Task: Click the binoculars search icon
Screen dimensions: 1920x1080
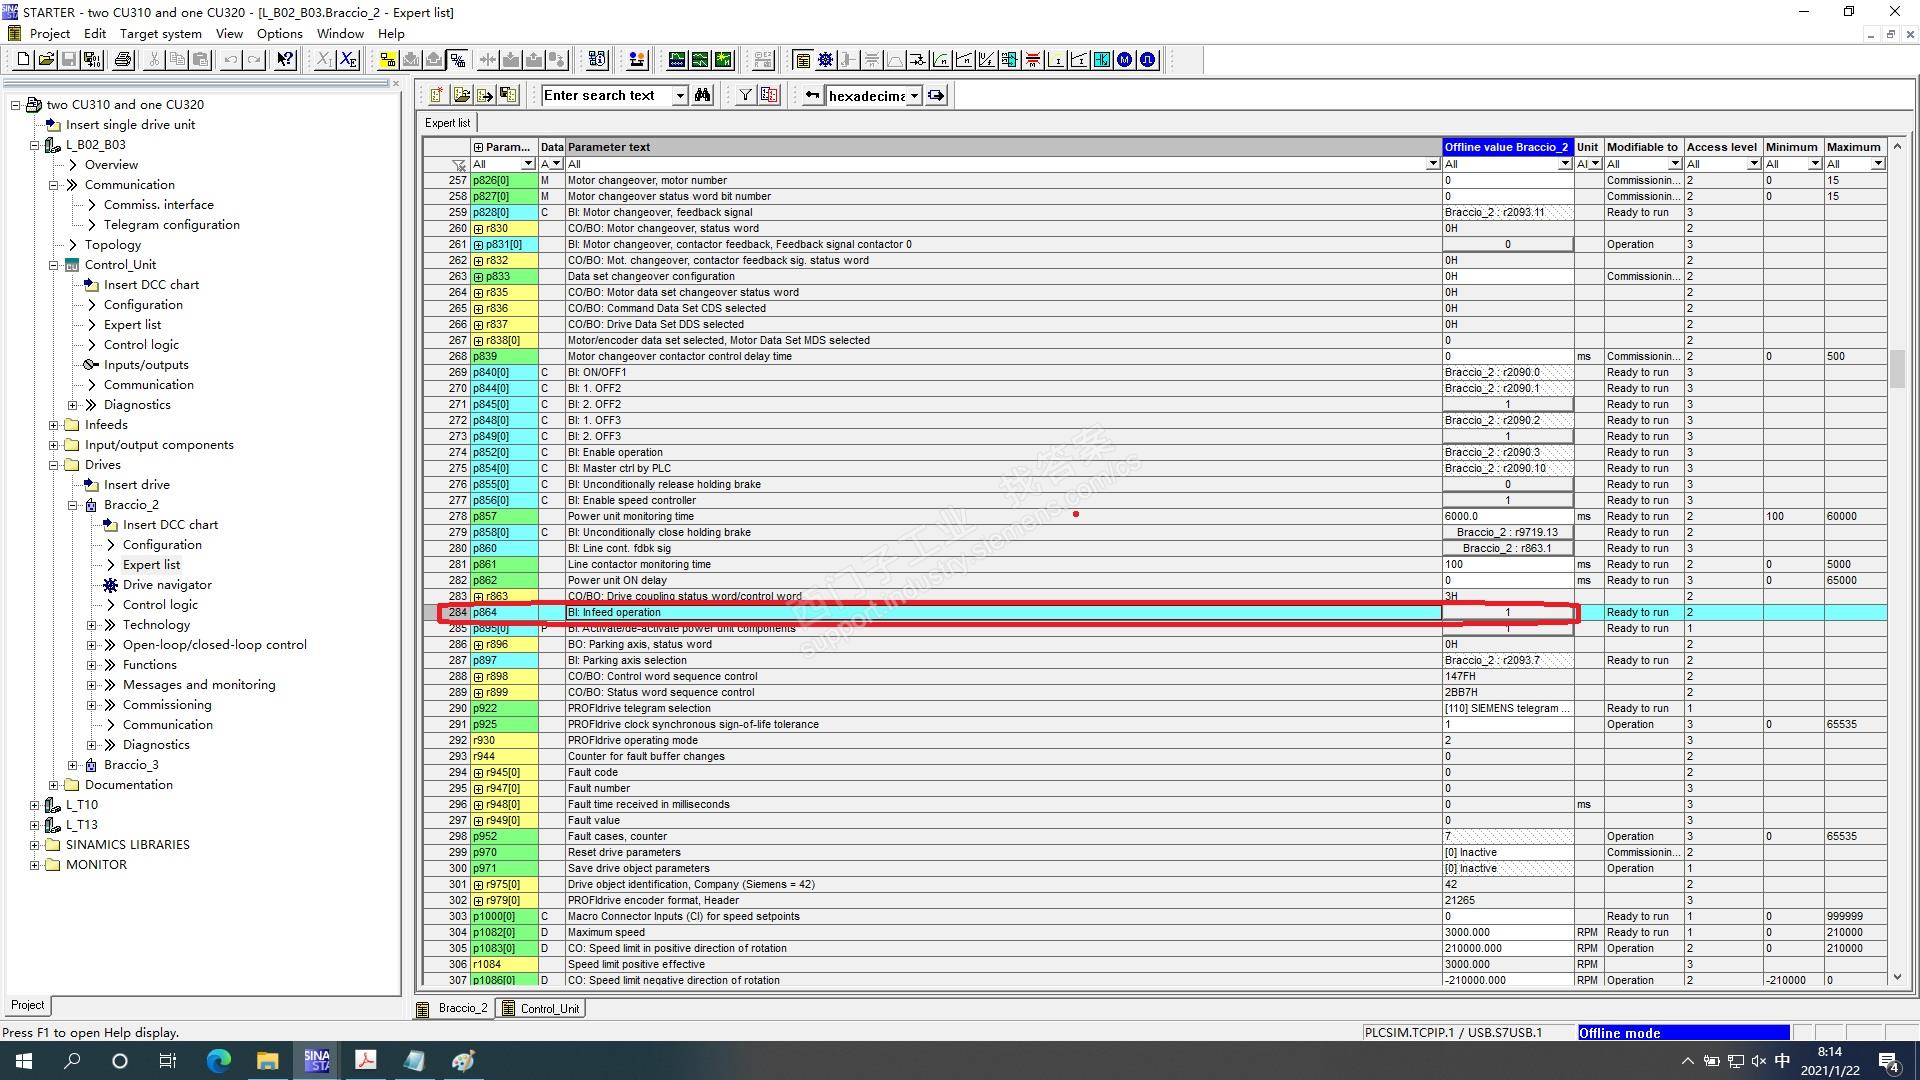Action: [x=703, y=95]
